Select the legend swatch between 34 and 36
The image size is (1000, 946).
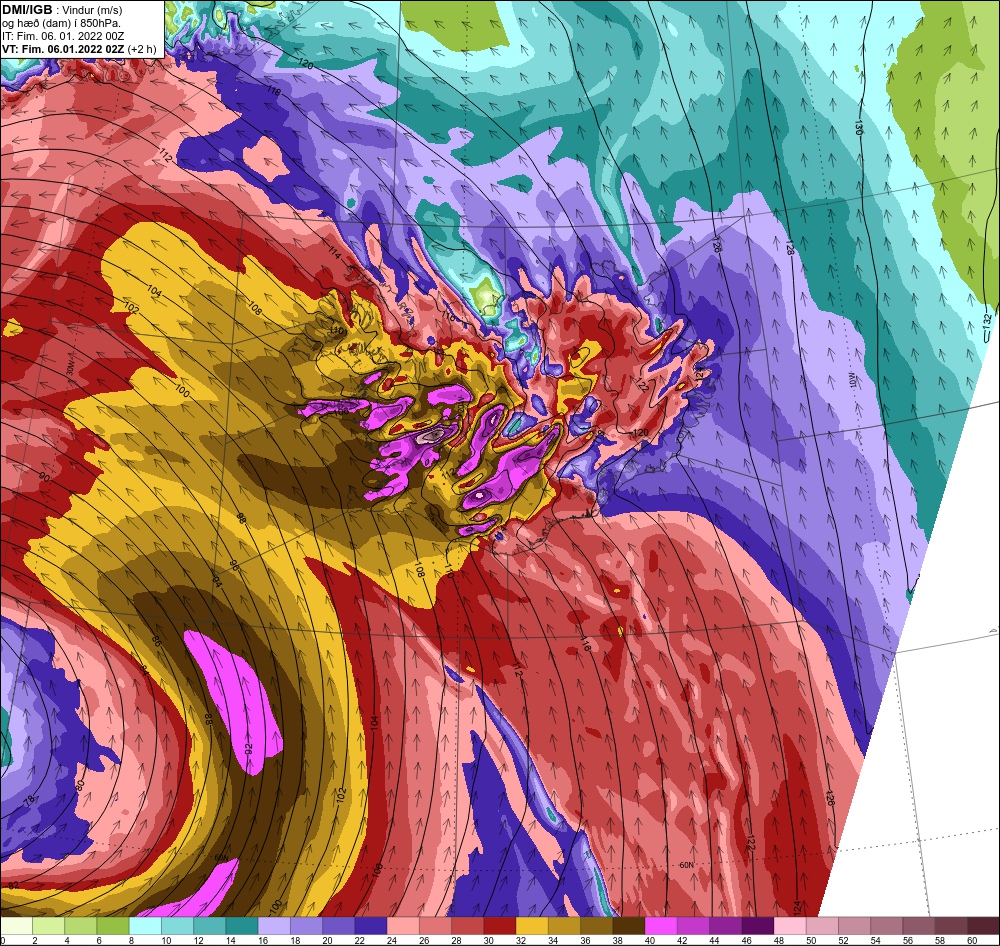click(x=564, y=926)
